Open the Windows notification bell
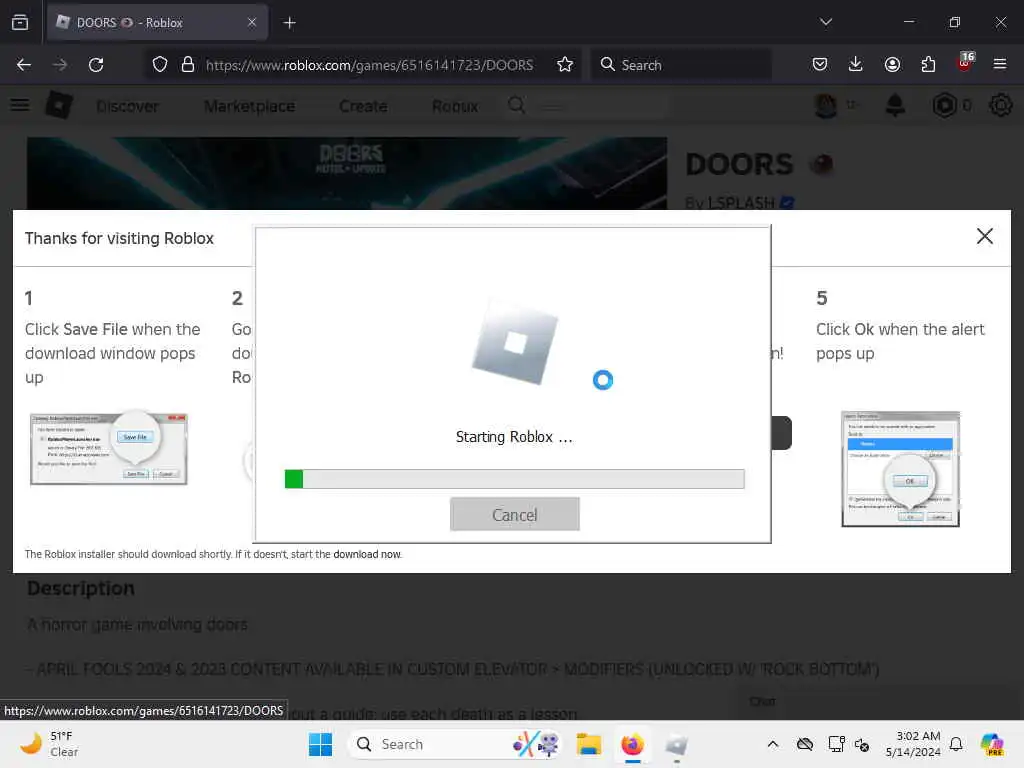This screenshot has height=768, width=1024. click(x=956, y=744)
